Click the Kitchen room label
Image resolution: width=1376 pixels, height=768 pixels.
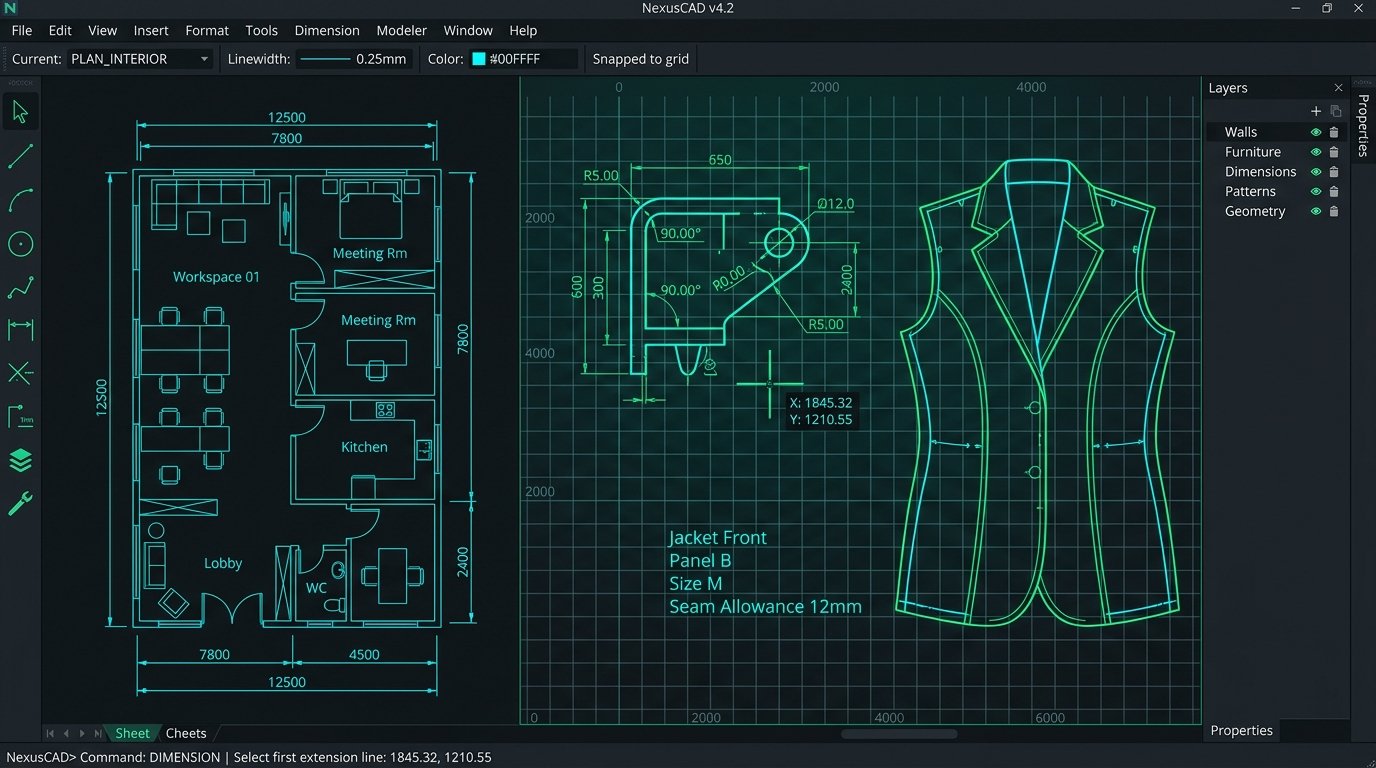pyautogui.click(x=364, y=447)
